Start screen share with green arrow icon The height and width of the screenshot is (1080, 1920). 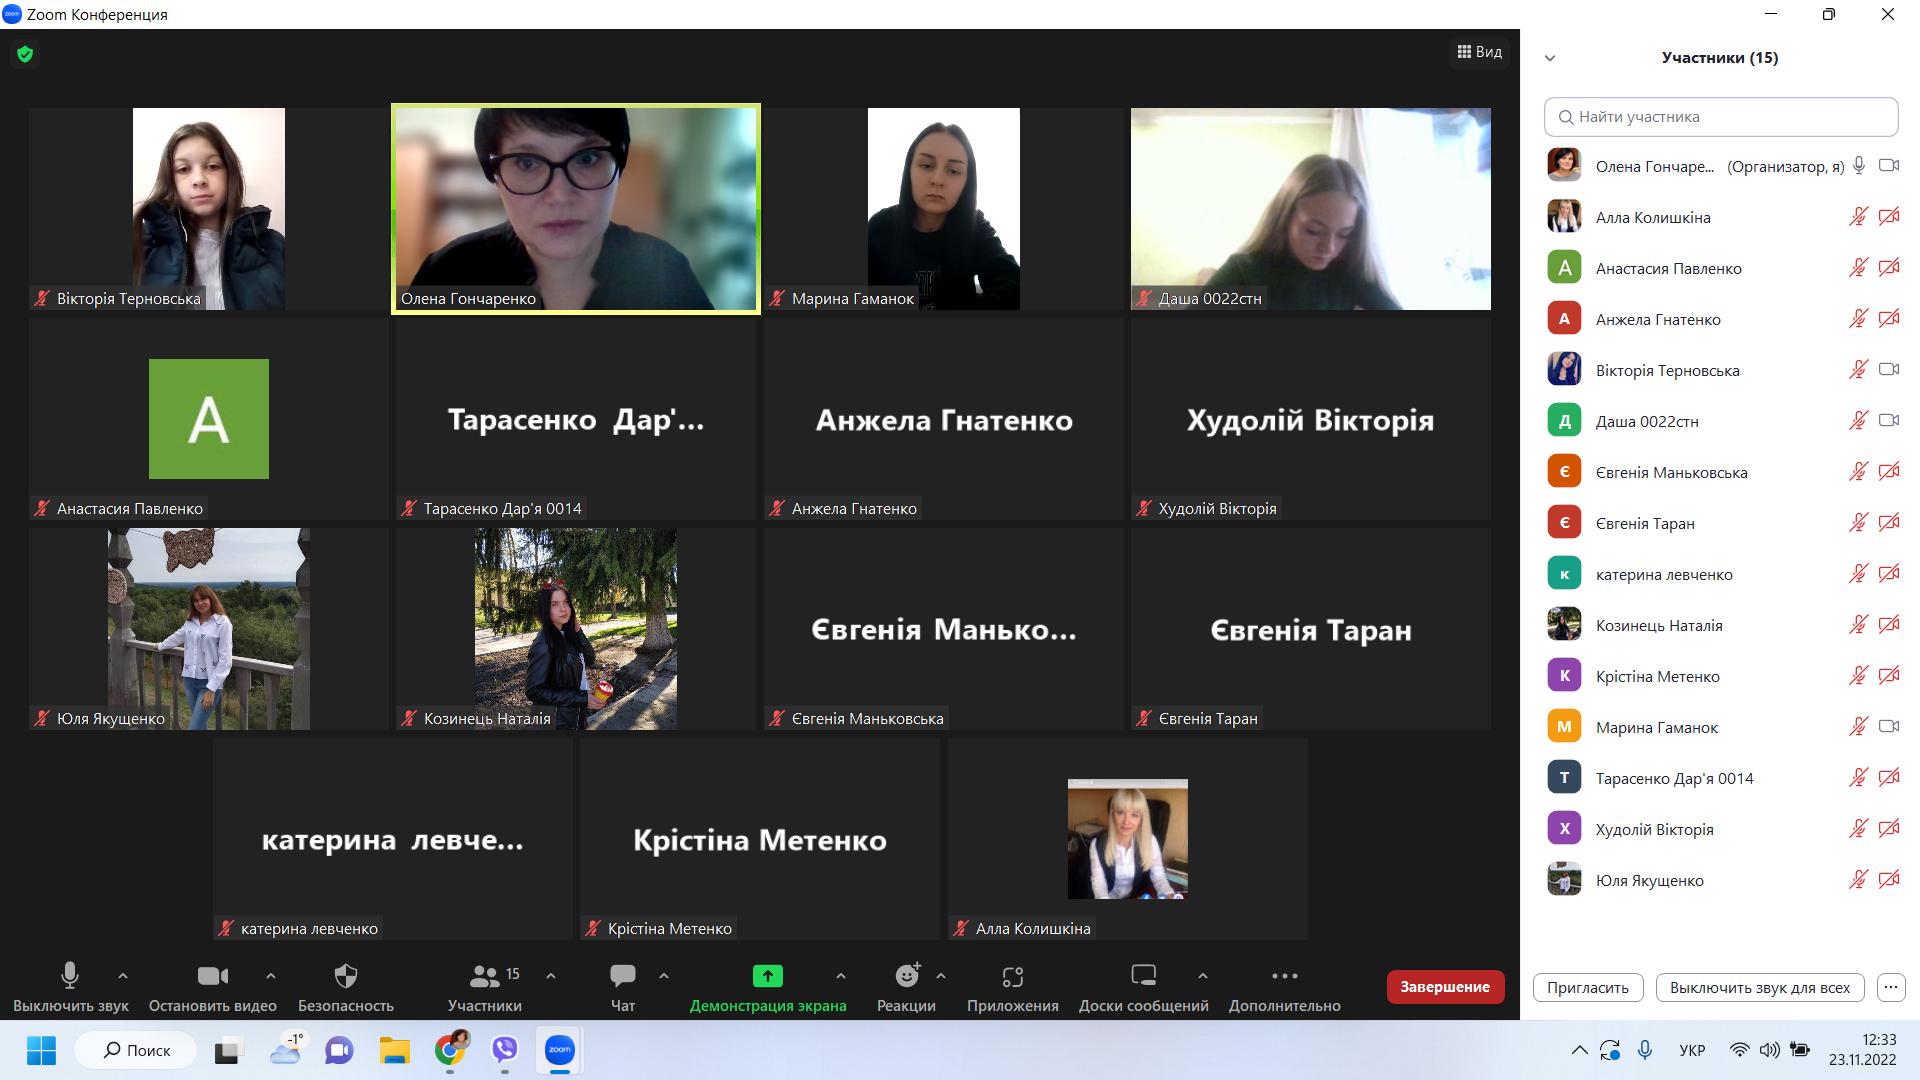pyautogui.click(x=767, y=976)
